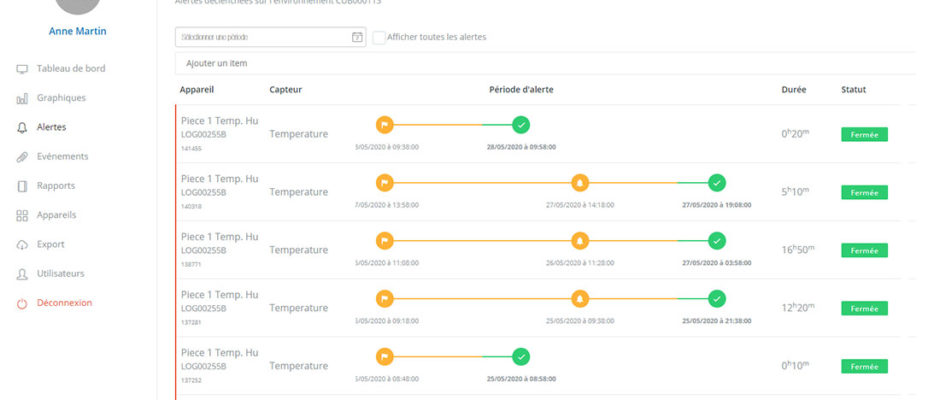The image size is (940, 400).
Task: Sort by the Durée column header
Action: point(794,90)
